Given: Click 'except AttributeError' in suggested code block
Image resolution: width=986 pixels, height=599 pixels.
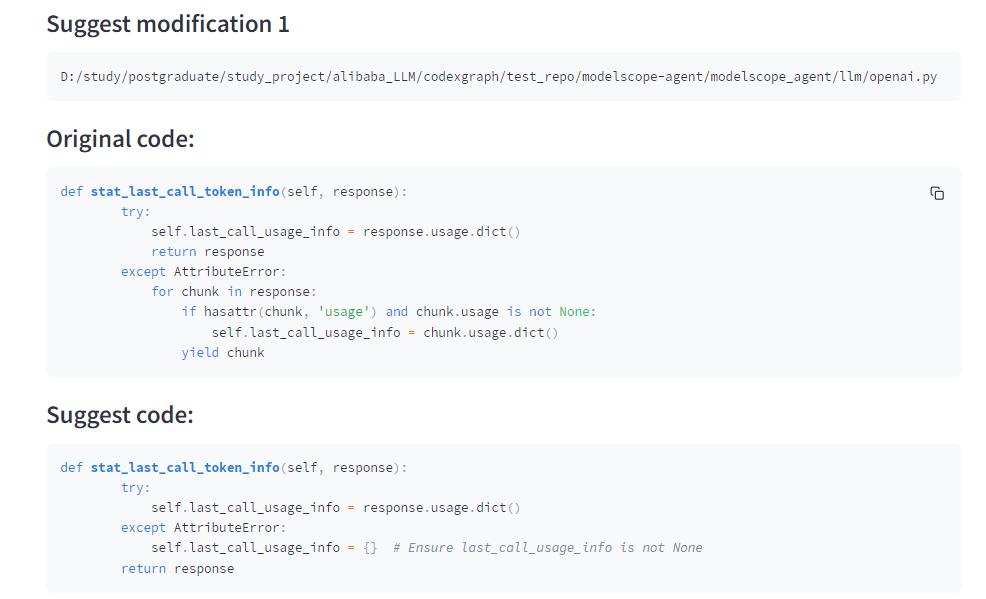Looking at the screenshot, I should (203, 527).
